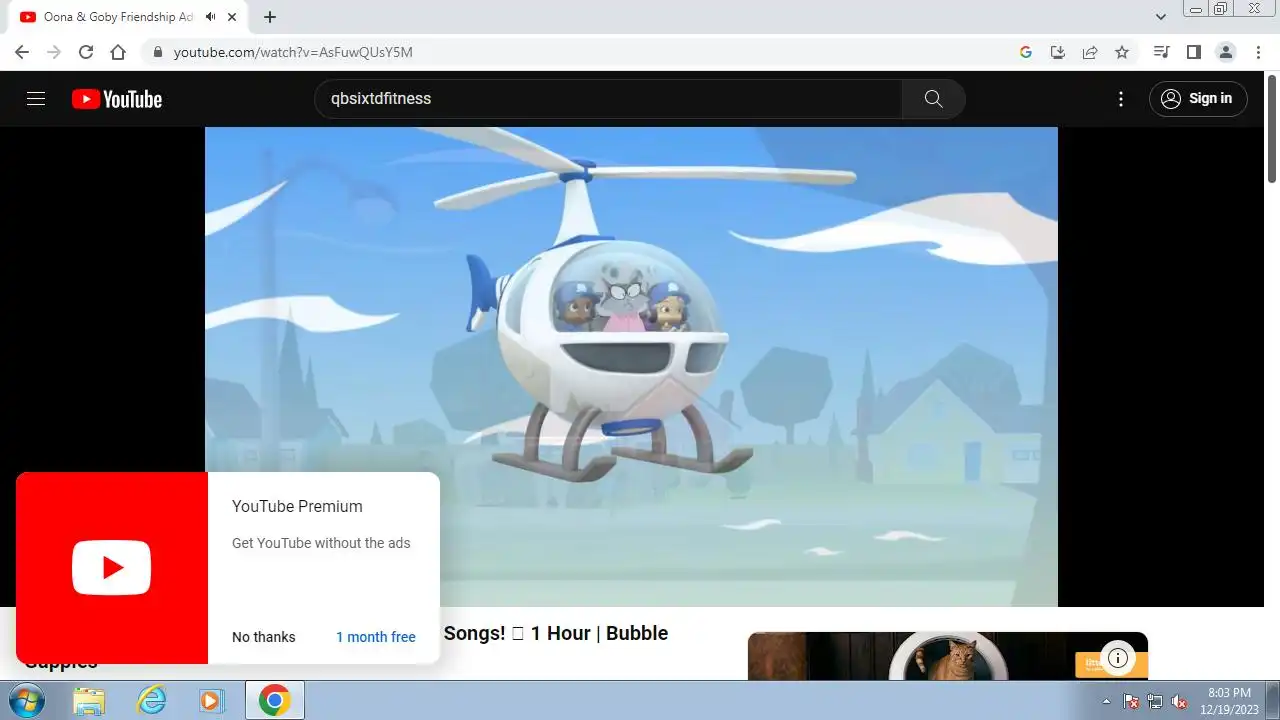Viewport: 1280px width, 720px height.
Task: Open Windows Explorer from taskbar
Action: tap(89, 701)
